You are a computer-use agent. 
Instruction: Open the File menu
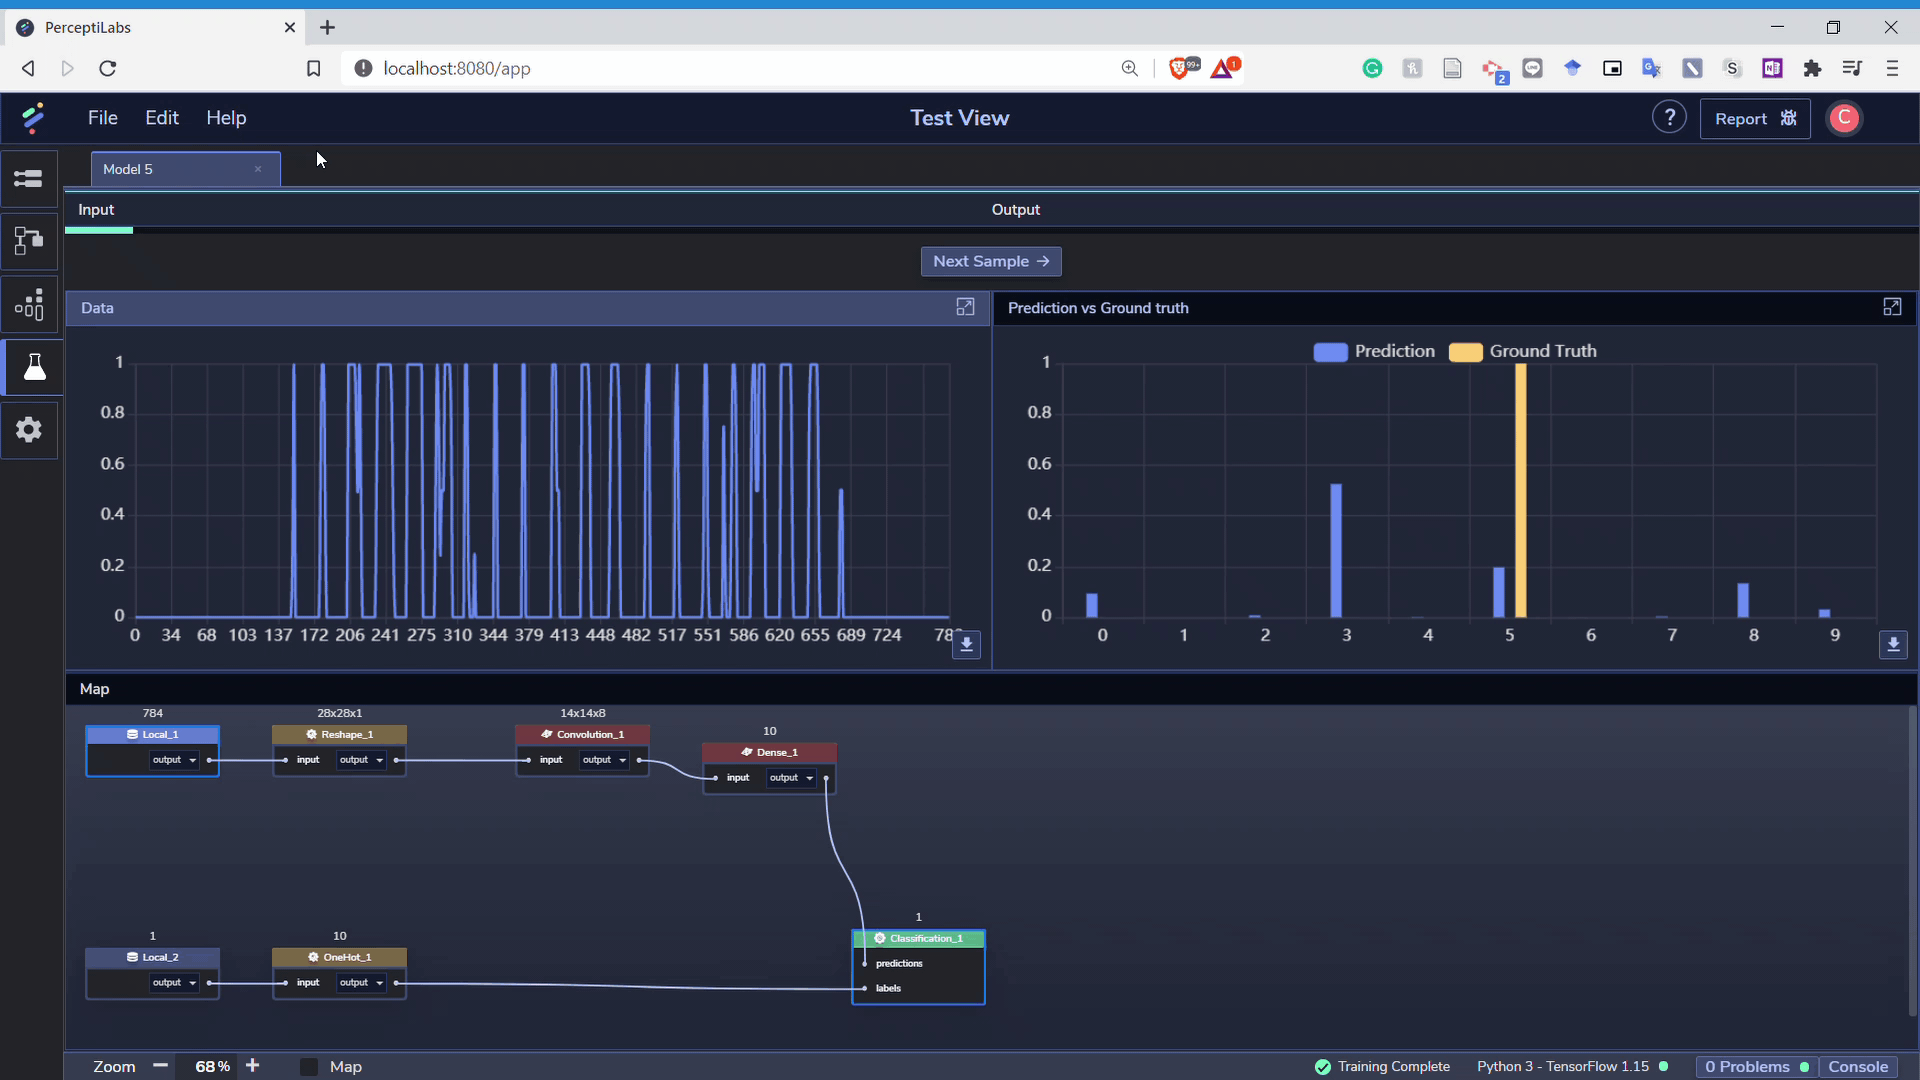(x=102, y=118)
